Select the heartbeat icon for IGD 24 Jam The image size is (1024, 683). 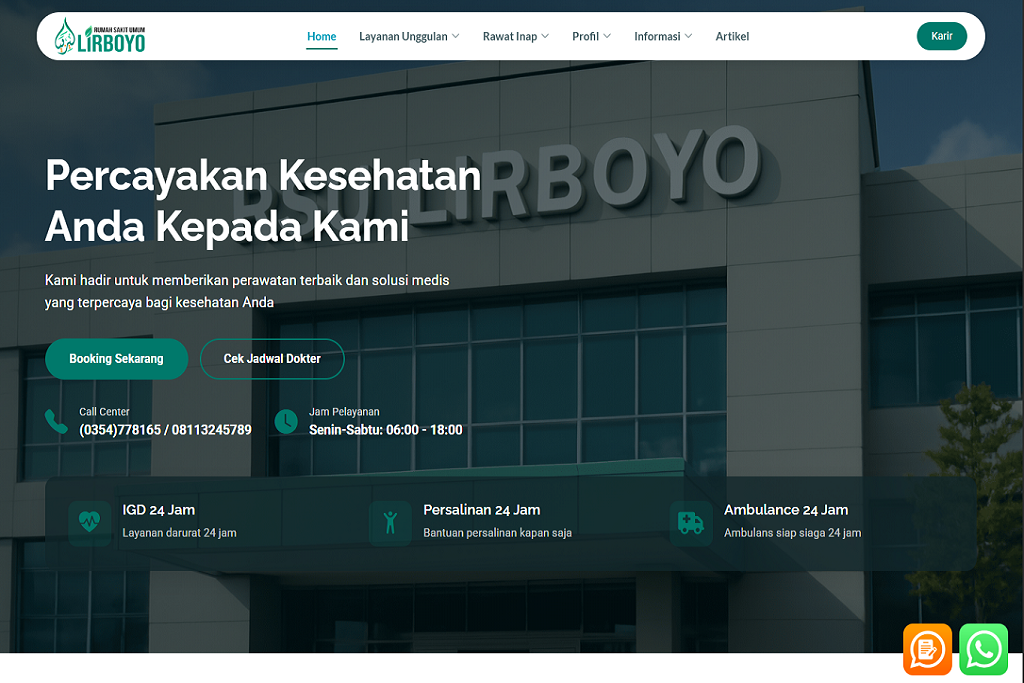pos(89,522)
